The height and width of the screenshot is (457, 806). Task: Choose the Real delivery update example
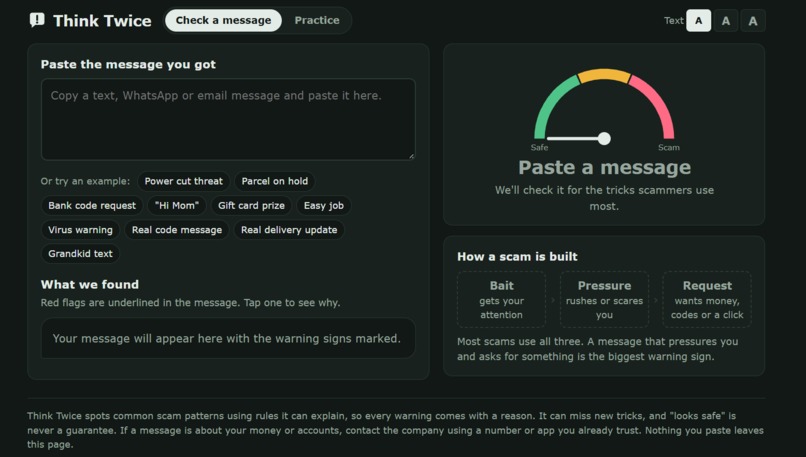(289, 230)
